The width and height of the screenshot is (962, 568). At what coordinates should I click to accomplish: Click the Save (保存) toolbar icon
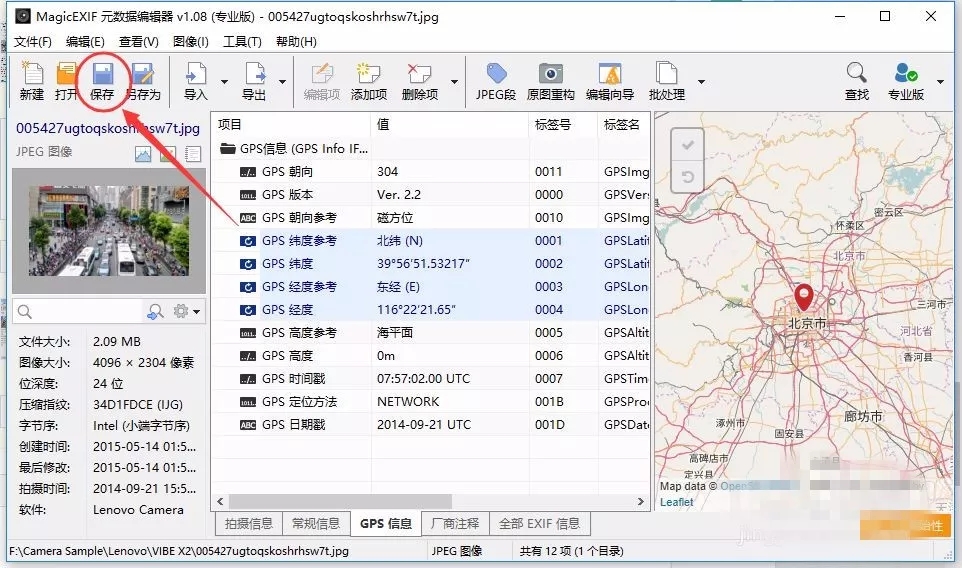click(x=102, y=74)
